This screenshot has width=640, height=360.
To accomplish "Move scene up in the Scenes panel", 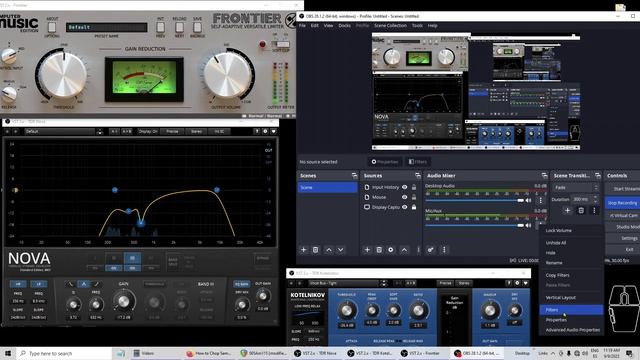I will click(x=329, y=249).
